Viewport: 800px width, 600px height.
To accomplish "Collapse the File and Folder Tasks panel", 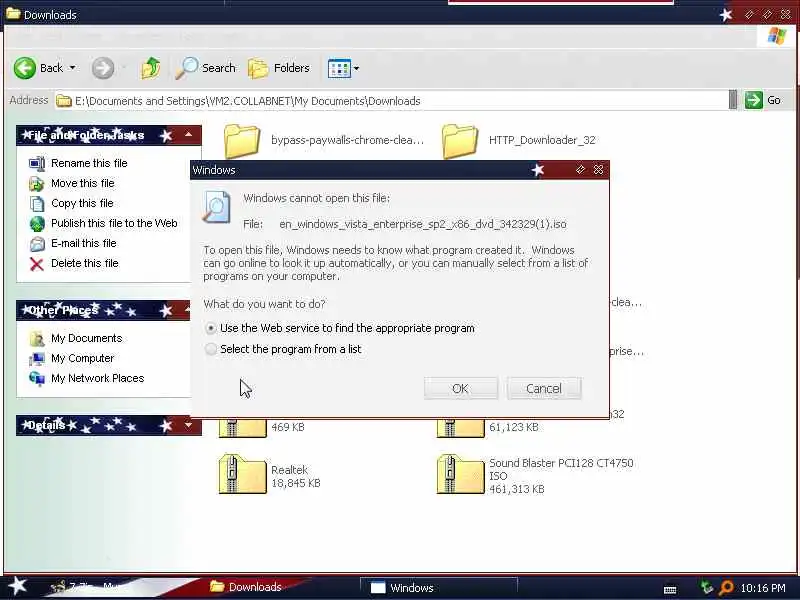I will 188,135.
